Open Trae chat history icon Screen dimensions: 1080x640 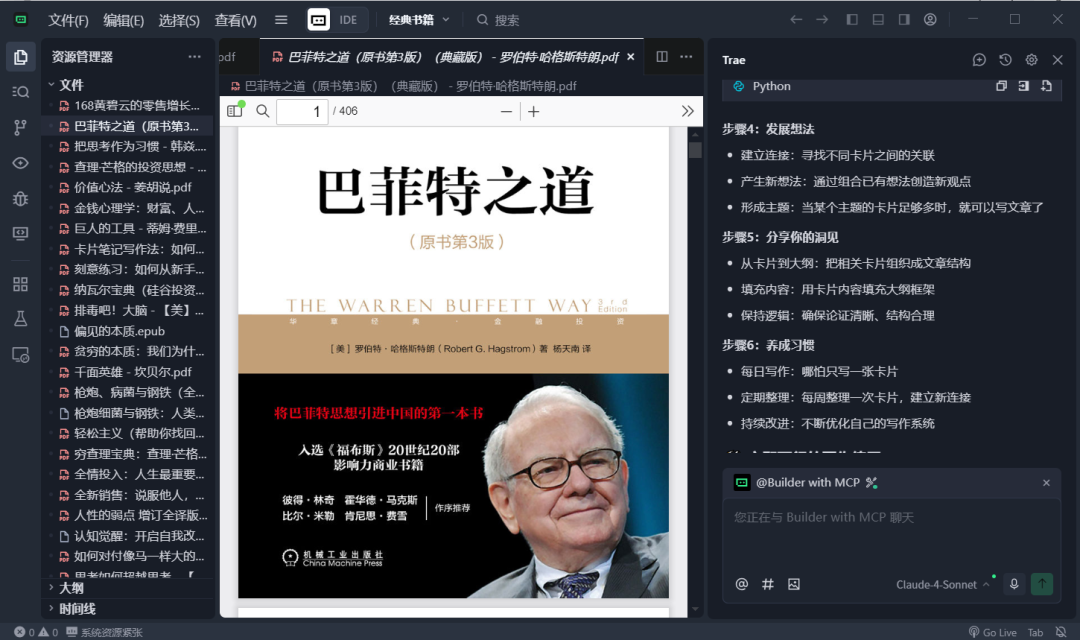click(x=1005, y=60)
